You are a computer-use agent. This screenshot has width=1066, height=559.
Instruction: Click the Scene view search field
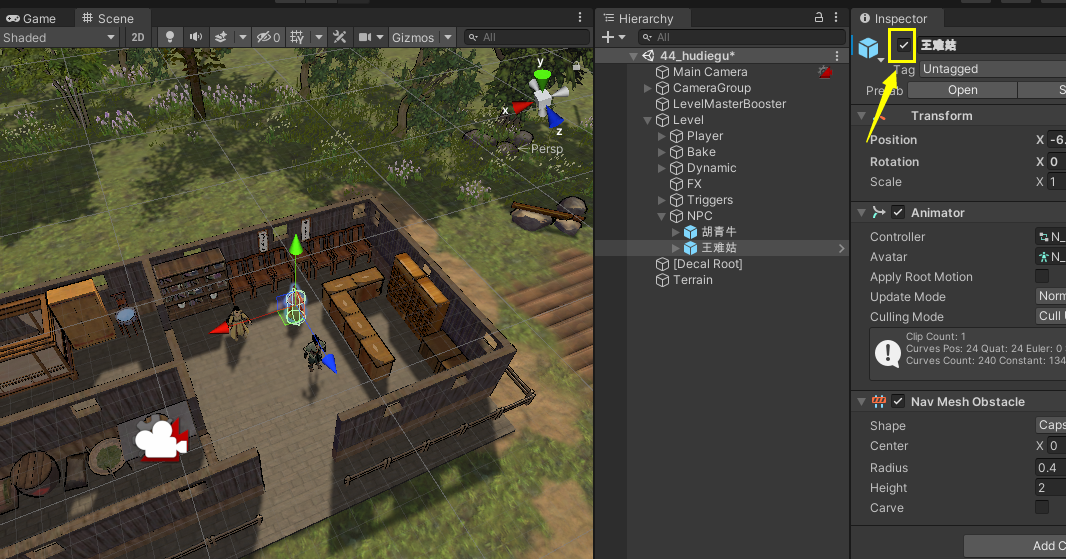[x=527, y=37]
